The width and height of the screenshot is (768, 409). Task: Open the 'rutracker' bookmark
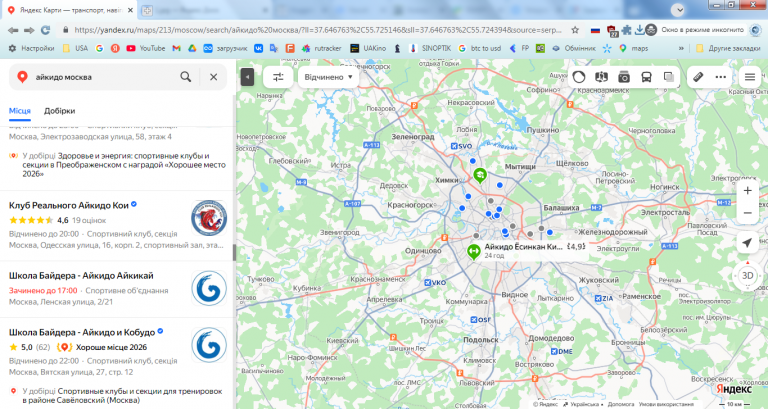321,48
